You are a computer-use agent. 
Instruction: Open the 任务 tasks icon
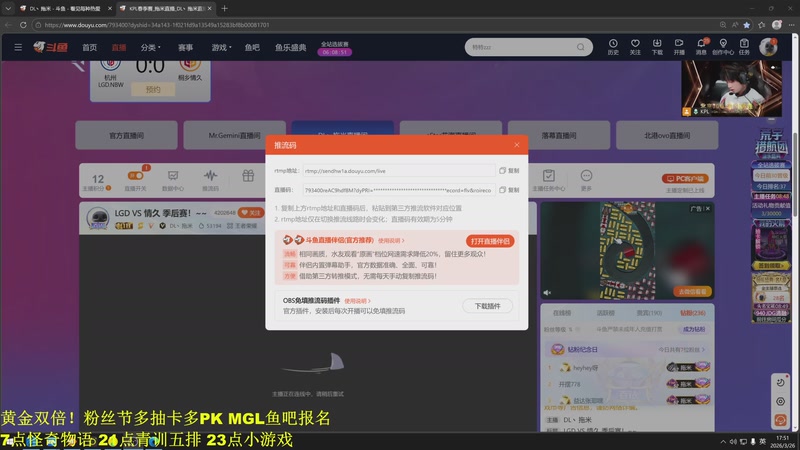(x=744, y=47)
